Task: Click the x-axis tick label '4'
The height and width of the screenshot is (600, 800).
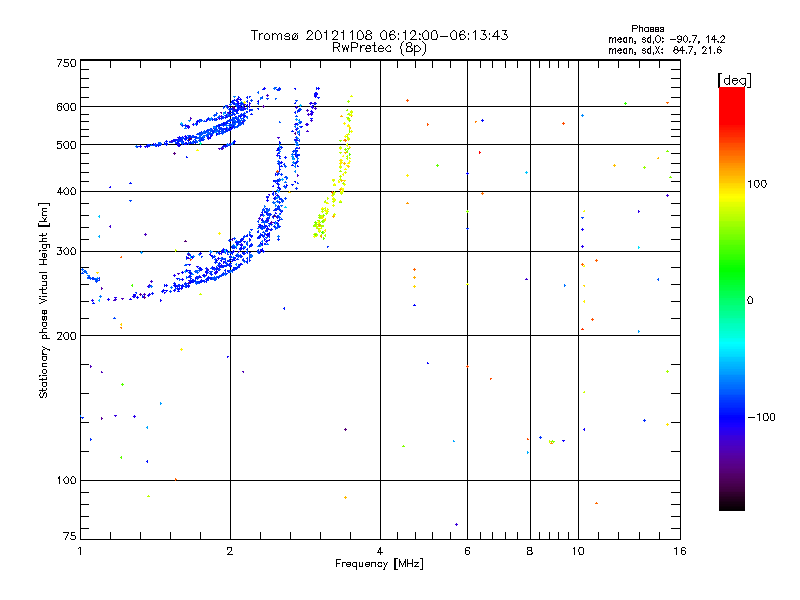Action: pyautogui.click(x=380, y=551)
